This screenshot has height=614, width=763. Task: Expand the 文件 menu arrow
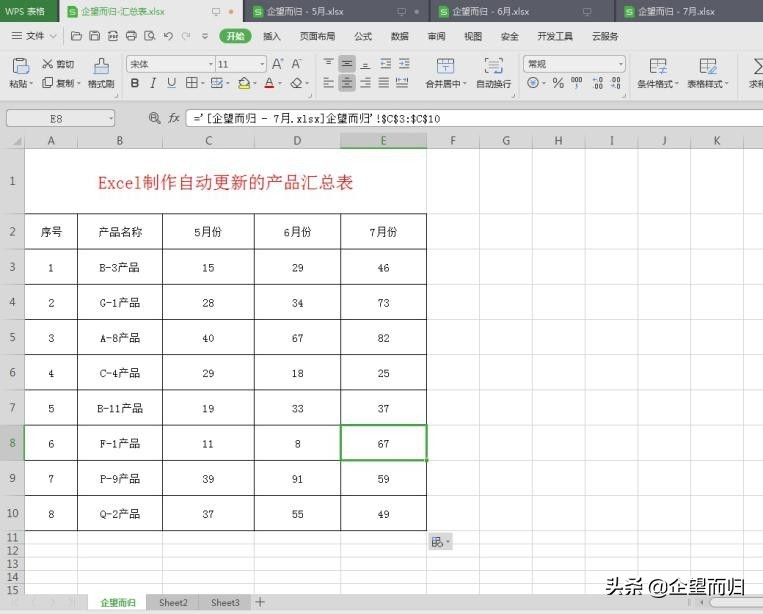coord(54,36)
